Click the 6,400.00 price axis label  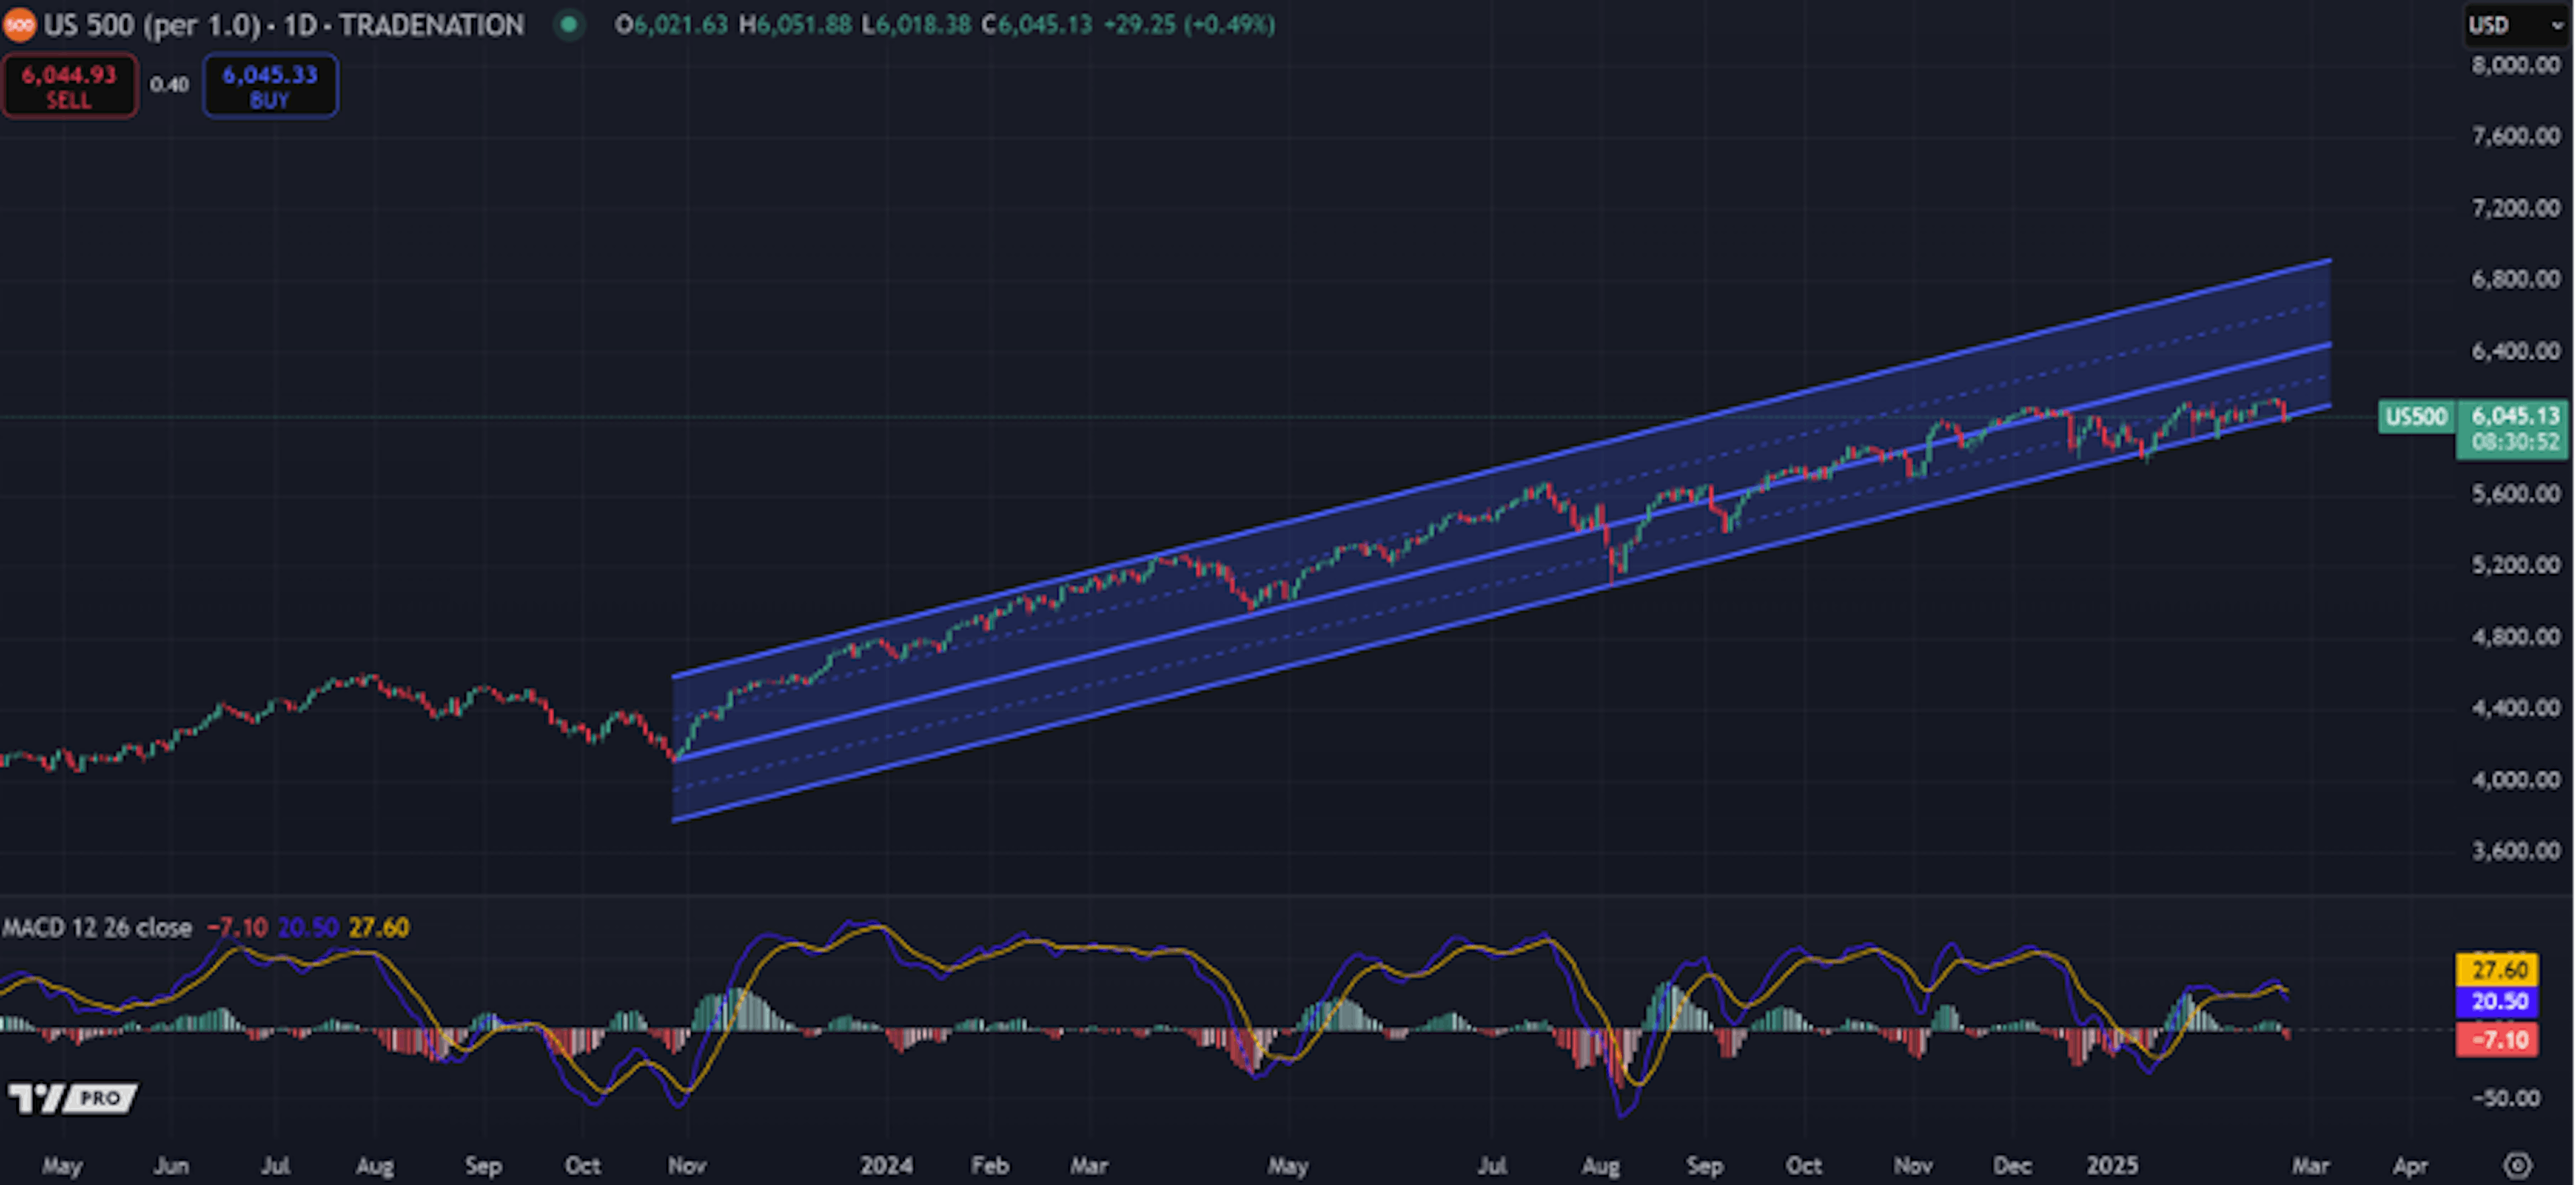point(2515,351)
